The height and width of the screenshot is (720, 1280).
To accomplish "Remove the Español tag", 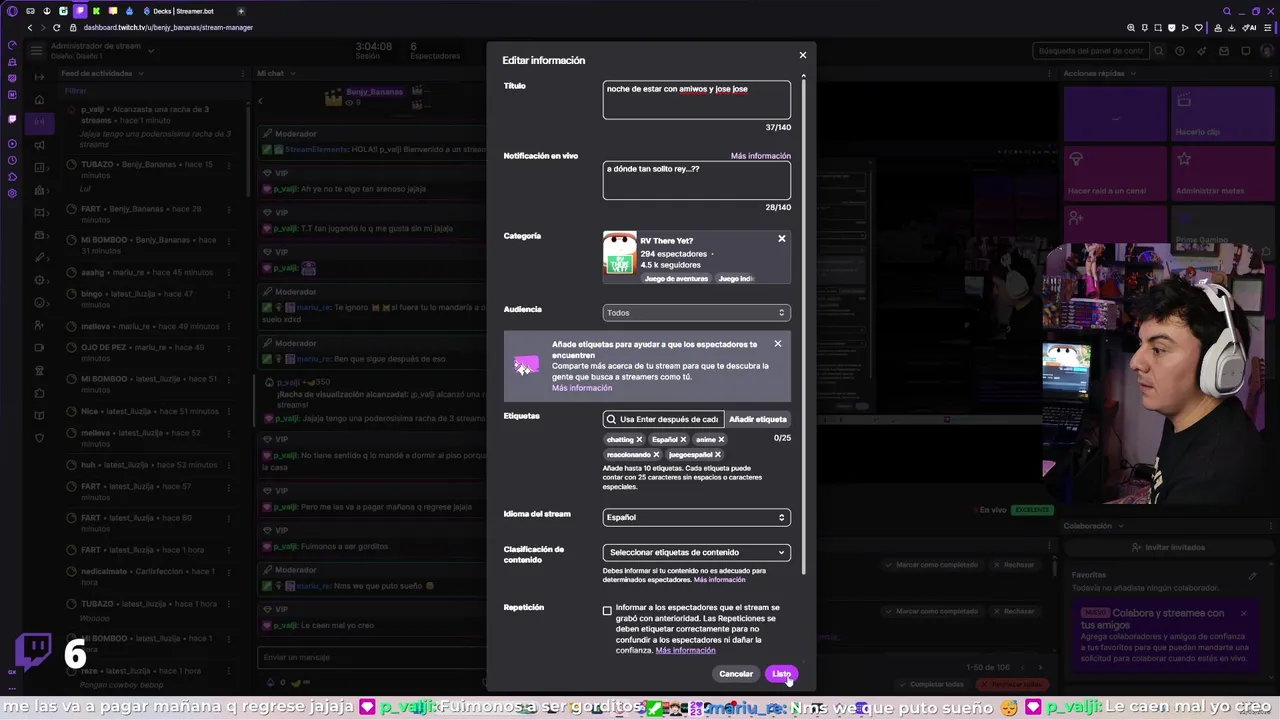I will [683, 440].
